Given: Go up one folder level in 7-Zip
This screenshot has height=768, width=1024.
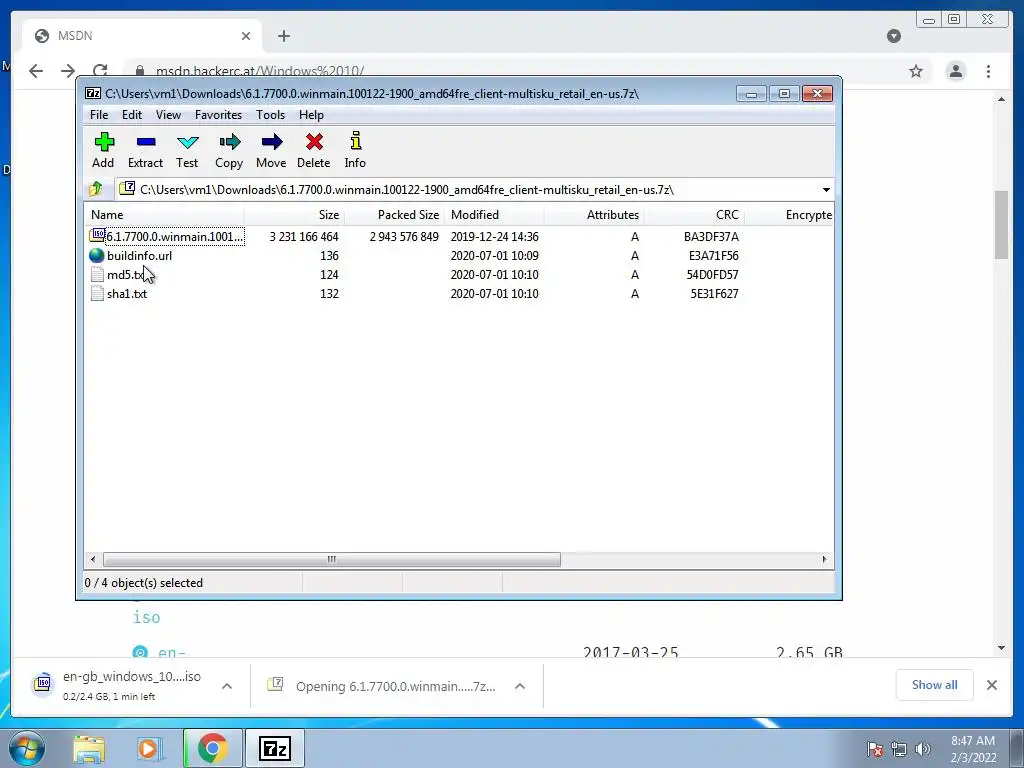Looking at the screenshot, I should tap(96, 189).
